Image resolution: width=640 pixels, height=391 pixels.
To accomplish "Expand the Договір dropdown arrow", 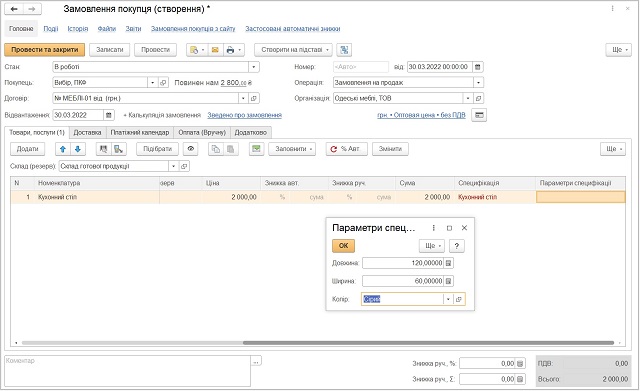I will tap(243, 98).
